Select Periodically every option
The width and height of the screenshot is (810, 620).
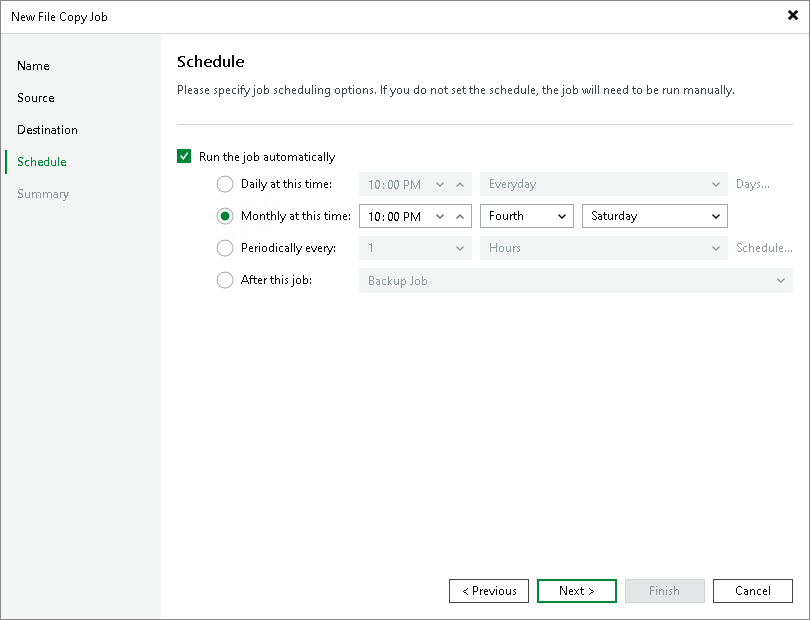[225, 248]
